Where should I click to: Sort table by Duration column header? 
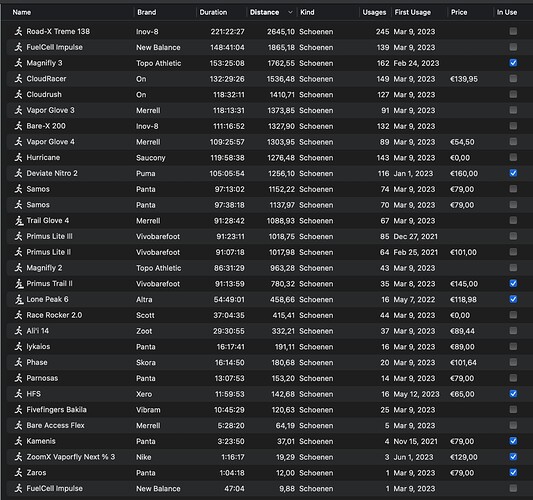[213, 12]
